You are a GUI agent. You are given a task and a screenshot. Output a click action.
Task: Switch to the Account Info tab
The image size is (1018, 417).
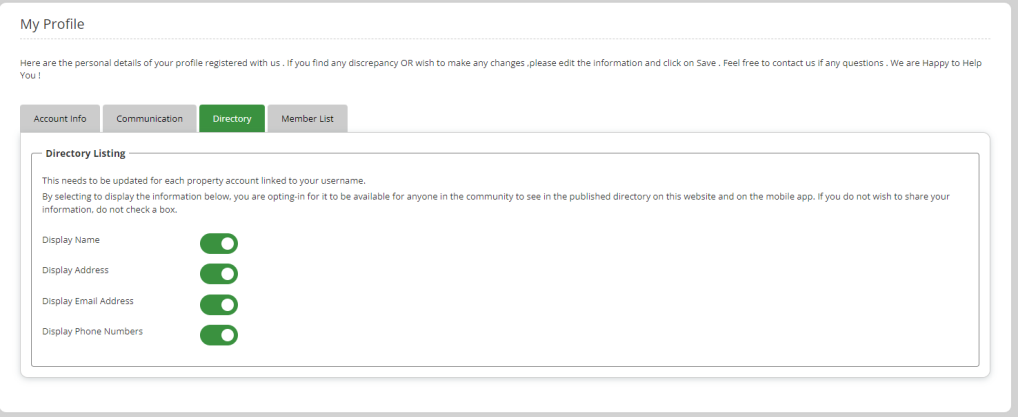[60, 119]
